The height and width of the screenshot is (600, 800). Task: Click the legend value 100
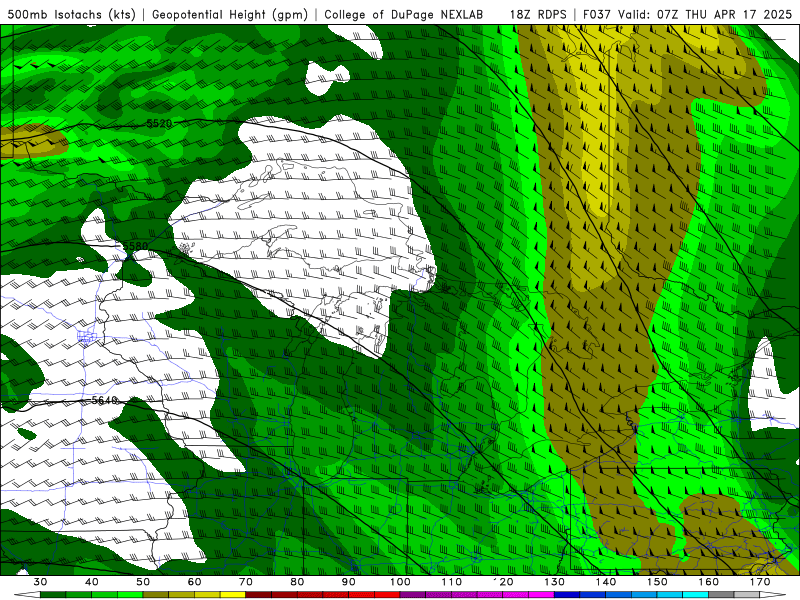[x=400, y=582]
